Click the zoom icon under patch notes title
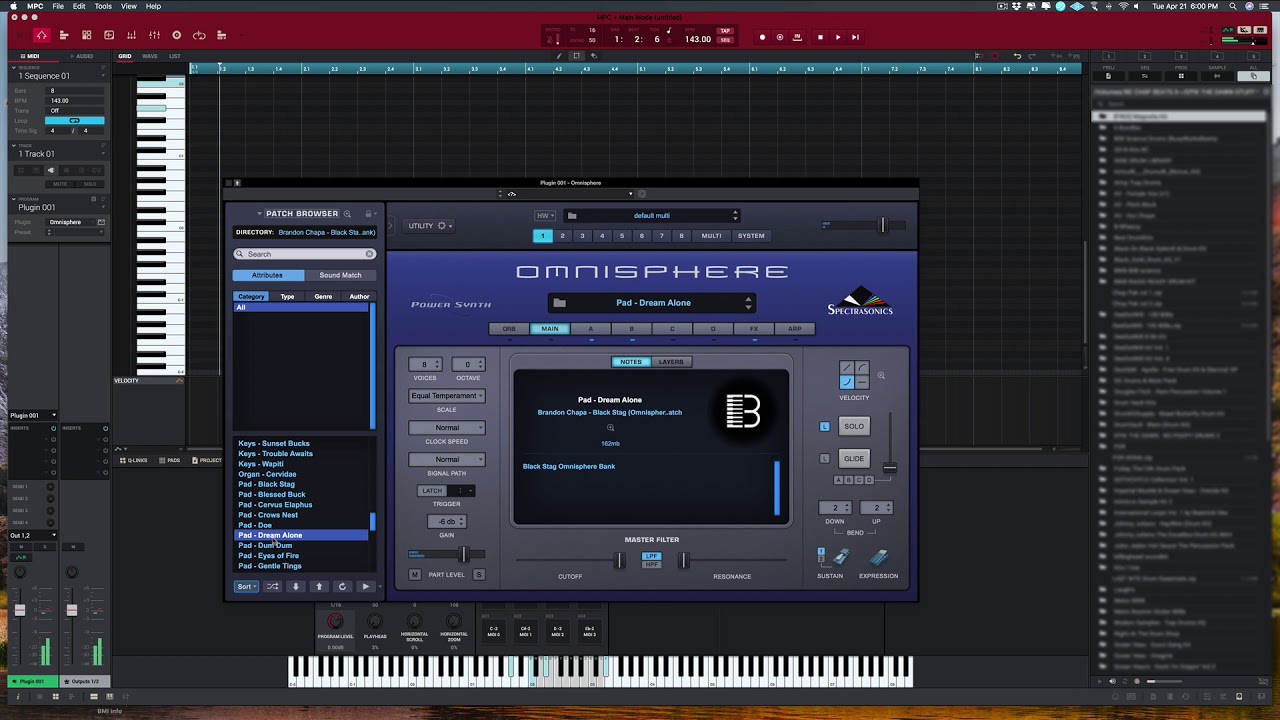 (610, 428)
